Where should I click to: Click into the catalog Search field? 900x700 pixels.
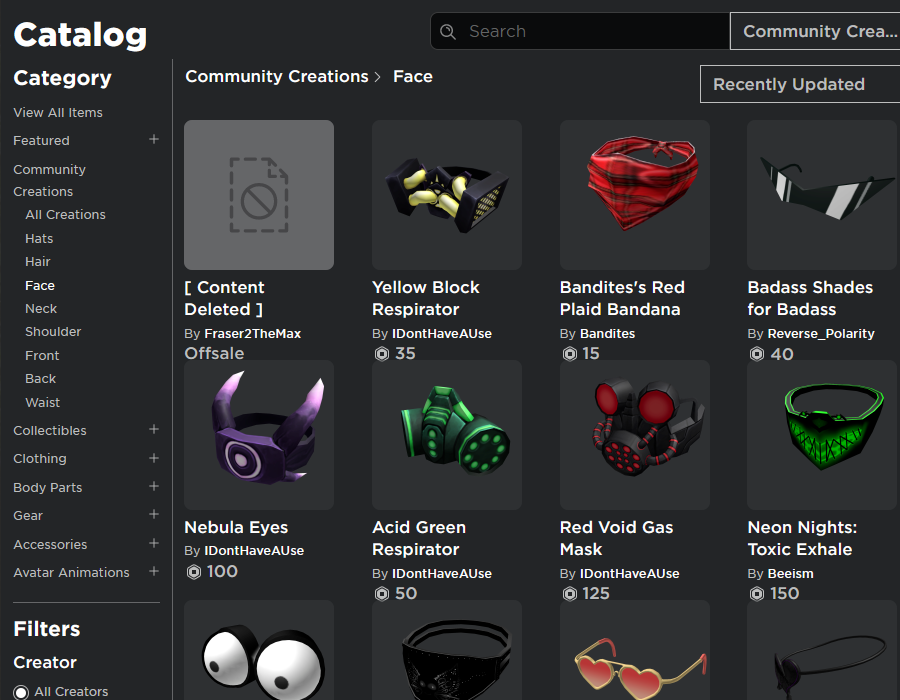(580, 31)
